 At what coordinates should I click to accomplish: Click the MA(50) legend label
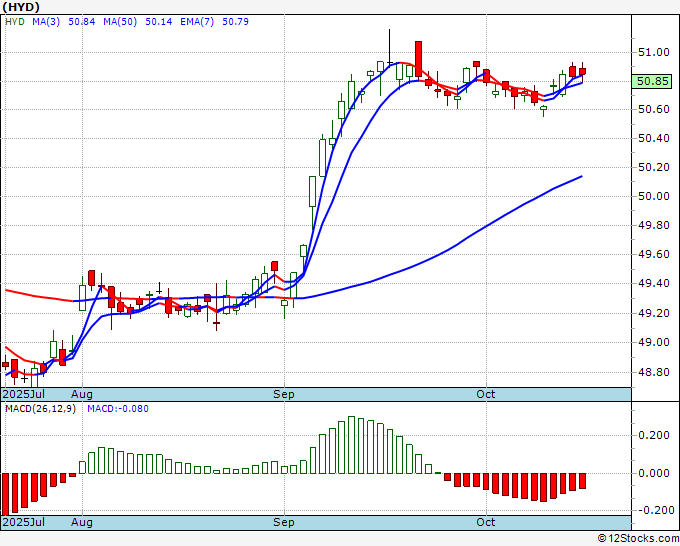(x=120, y=21)
